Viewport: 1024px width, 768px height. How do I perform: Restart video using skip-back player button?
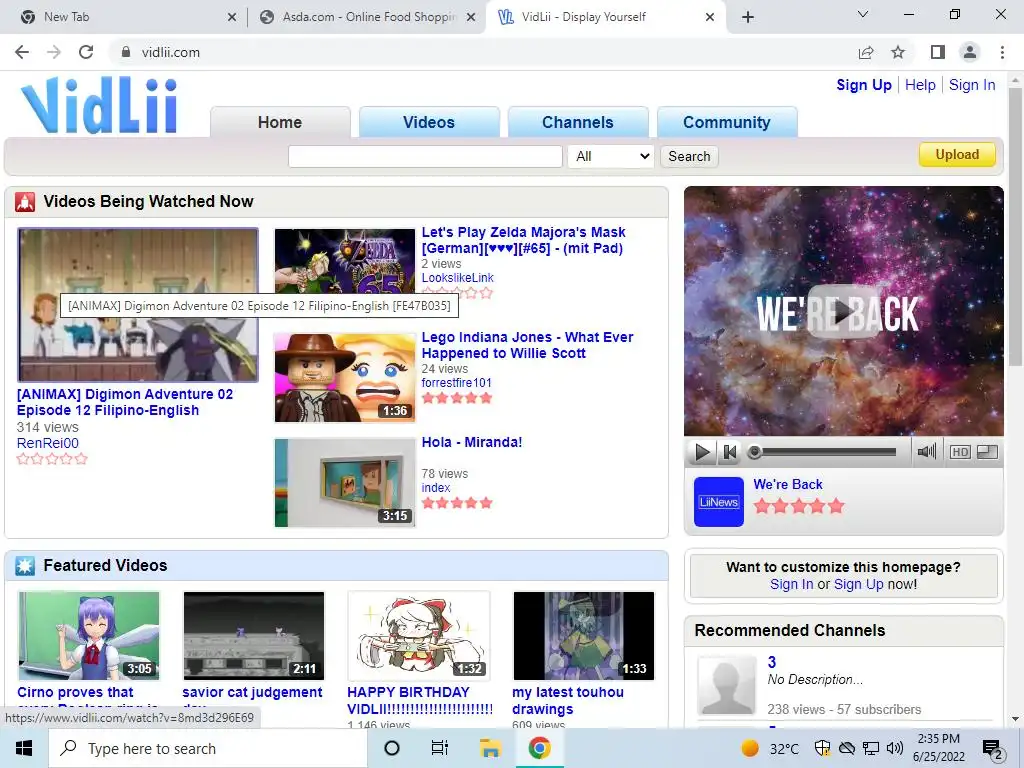point(729,452)
